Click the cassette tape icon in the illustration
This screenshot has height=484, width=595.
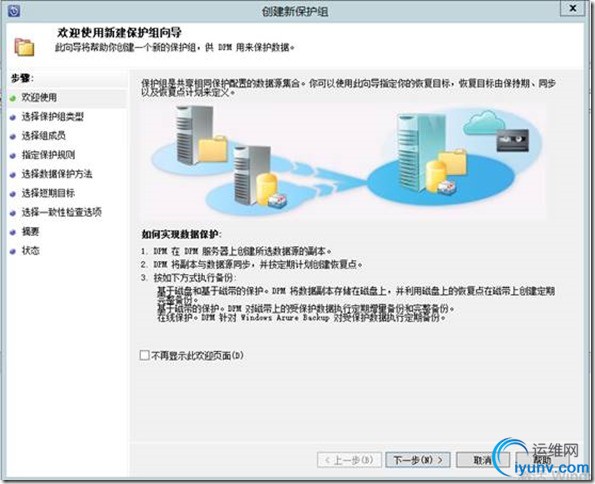pos(513,140)
